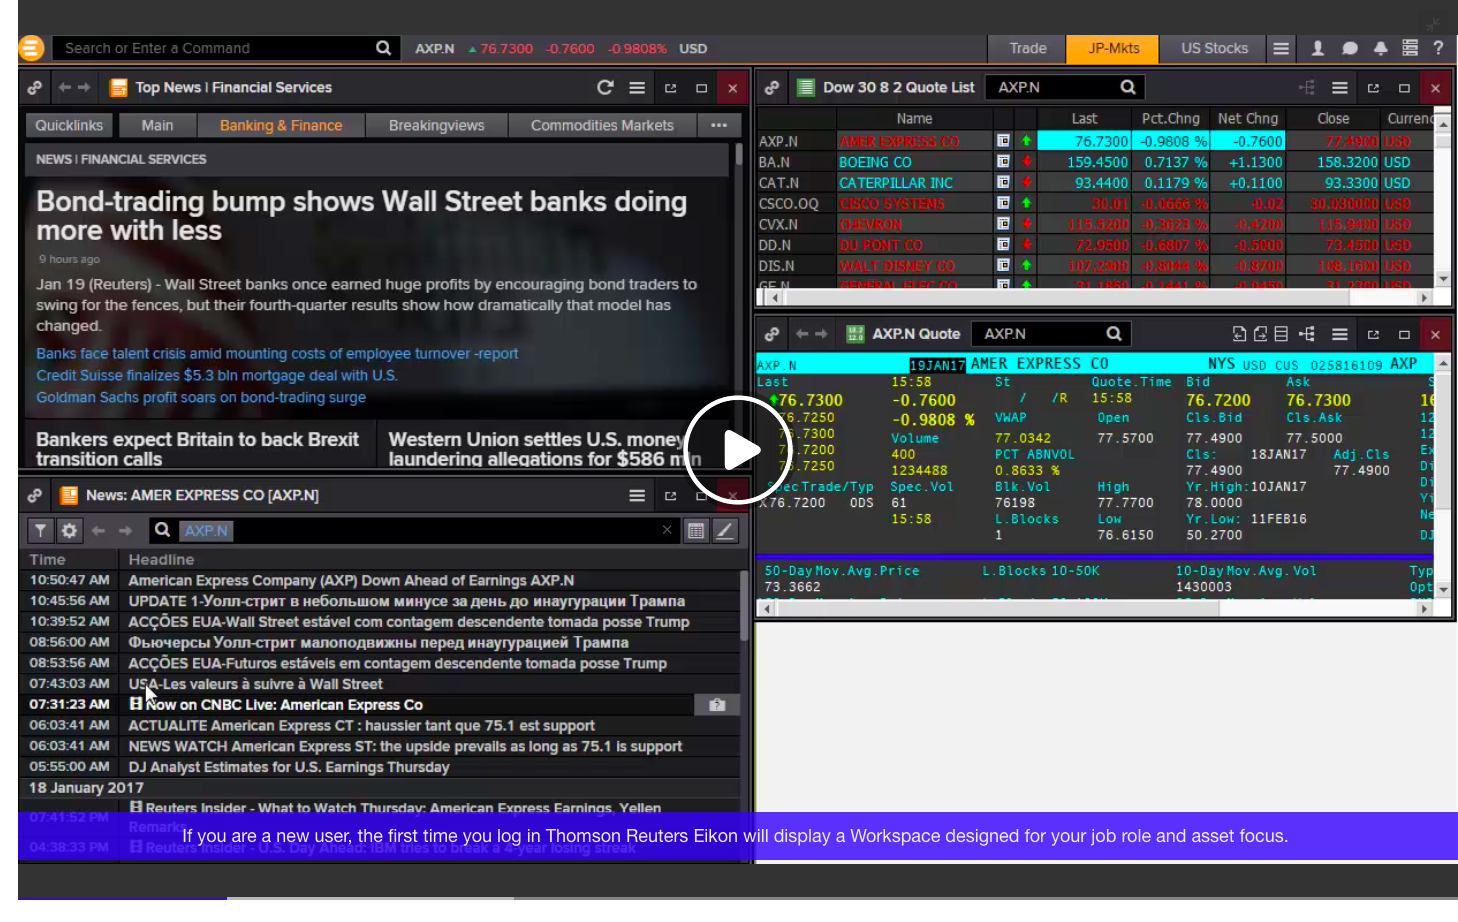Click the pencil edit icon in AXP news panel
The width and height of the screenshot is (1458, 922).
click(x=725, y=530)
